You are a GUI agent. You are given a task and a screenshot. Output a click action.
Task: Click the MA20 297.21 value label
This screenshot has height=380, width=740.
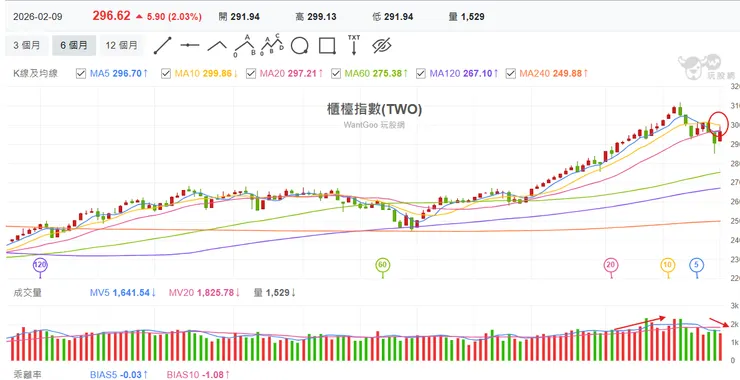point(292,74)
